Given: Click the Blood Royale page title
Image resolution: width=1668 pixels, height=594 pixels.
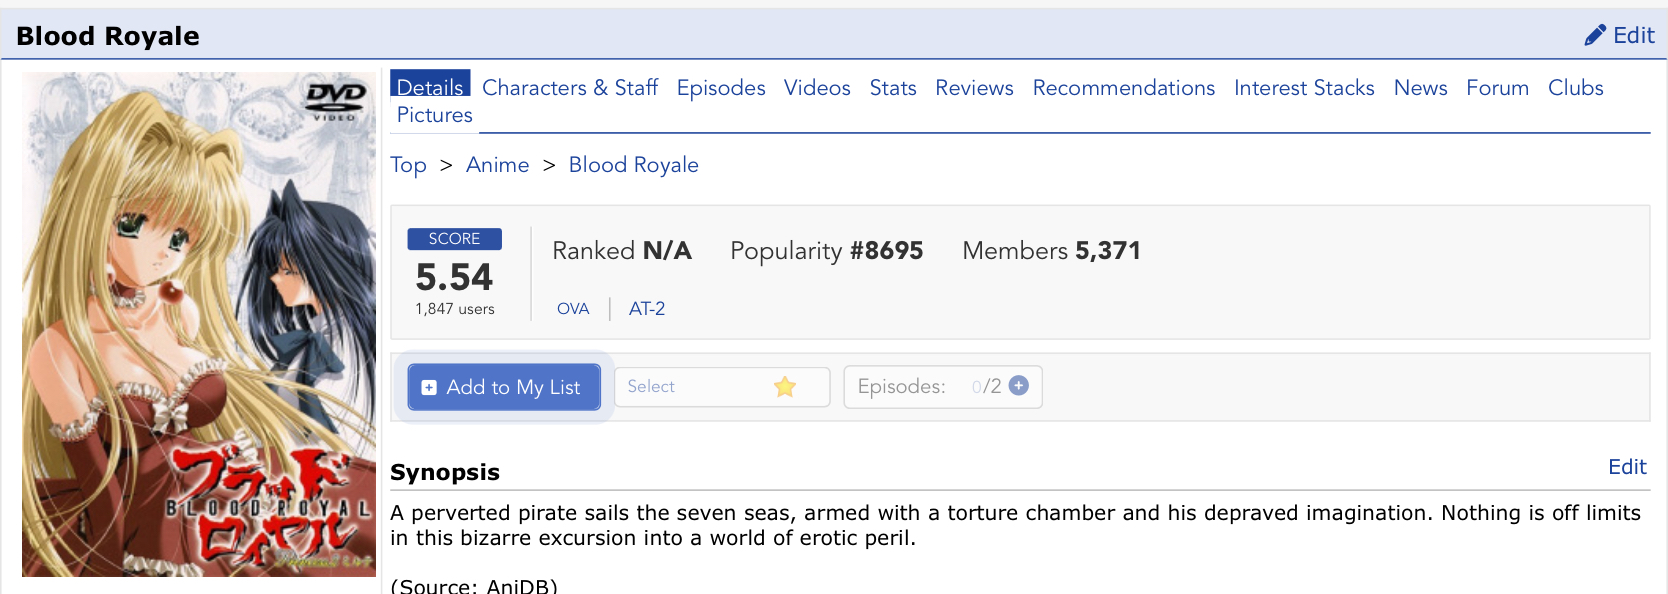Looking at the screenshot, I should 108,36.
